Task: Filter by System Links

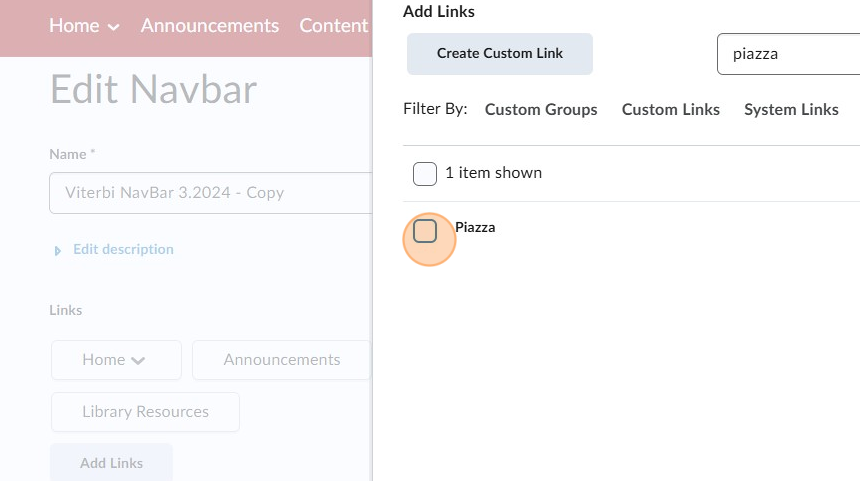Action: point(791,110)
